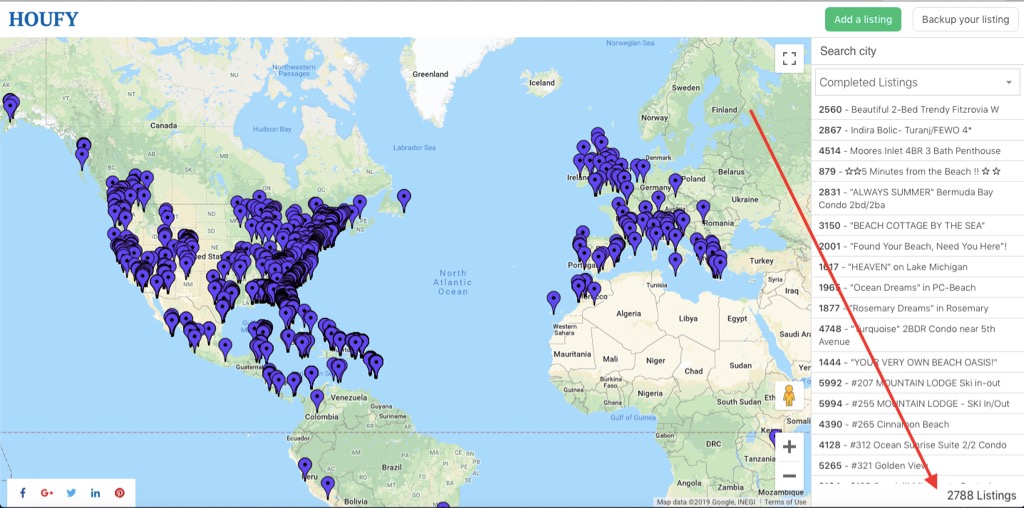Select listing 4128 #312 Ocean Sunrise Suite
Image resolution: width=1024 pixels, height=508 pixels.
coord(918,445)
